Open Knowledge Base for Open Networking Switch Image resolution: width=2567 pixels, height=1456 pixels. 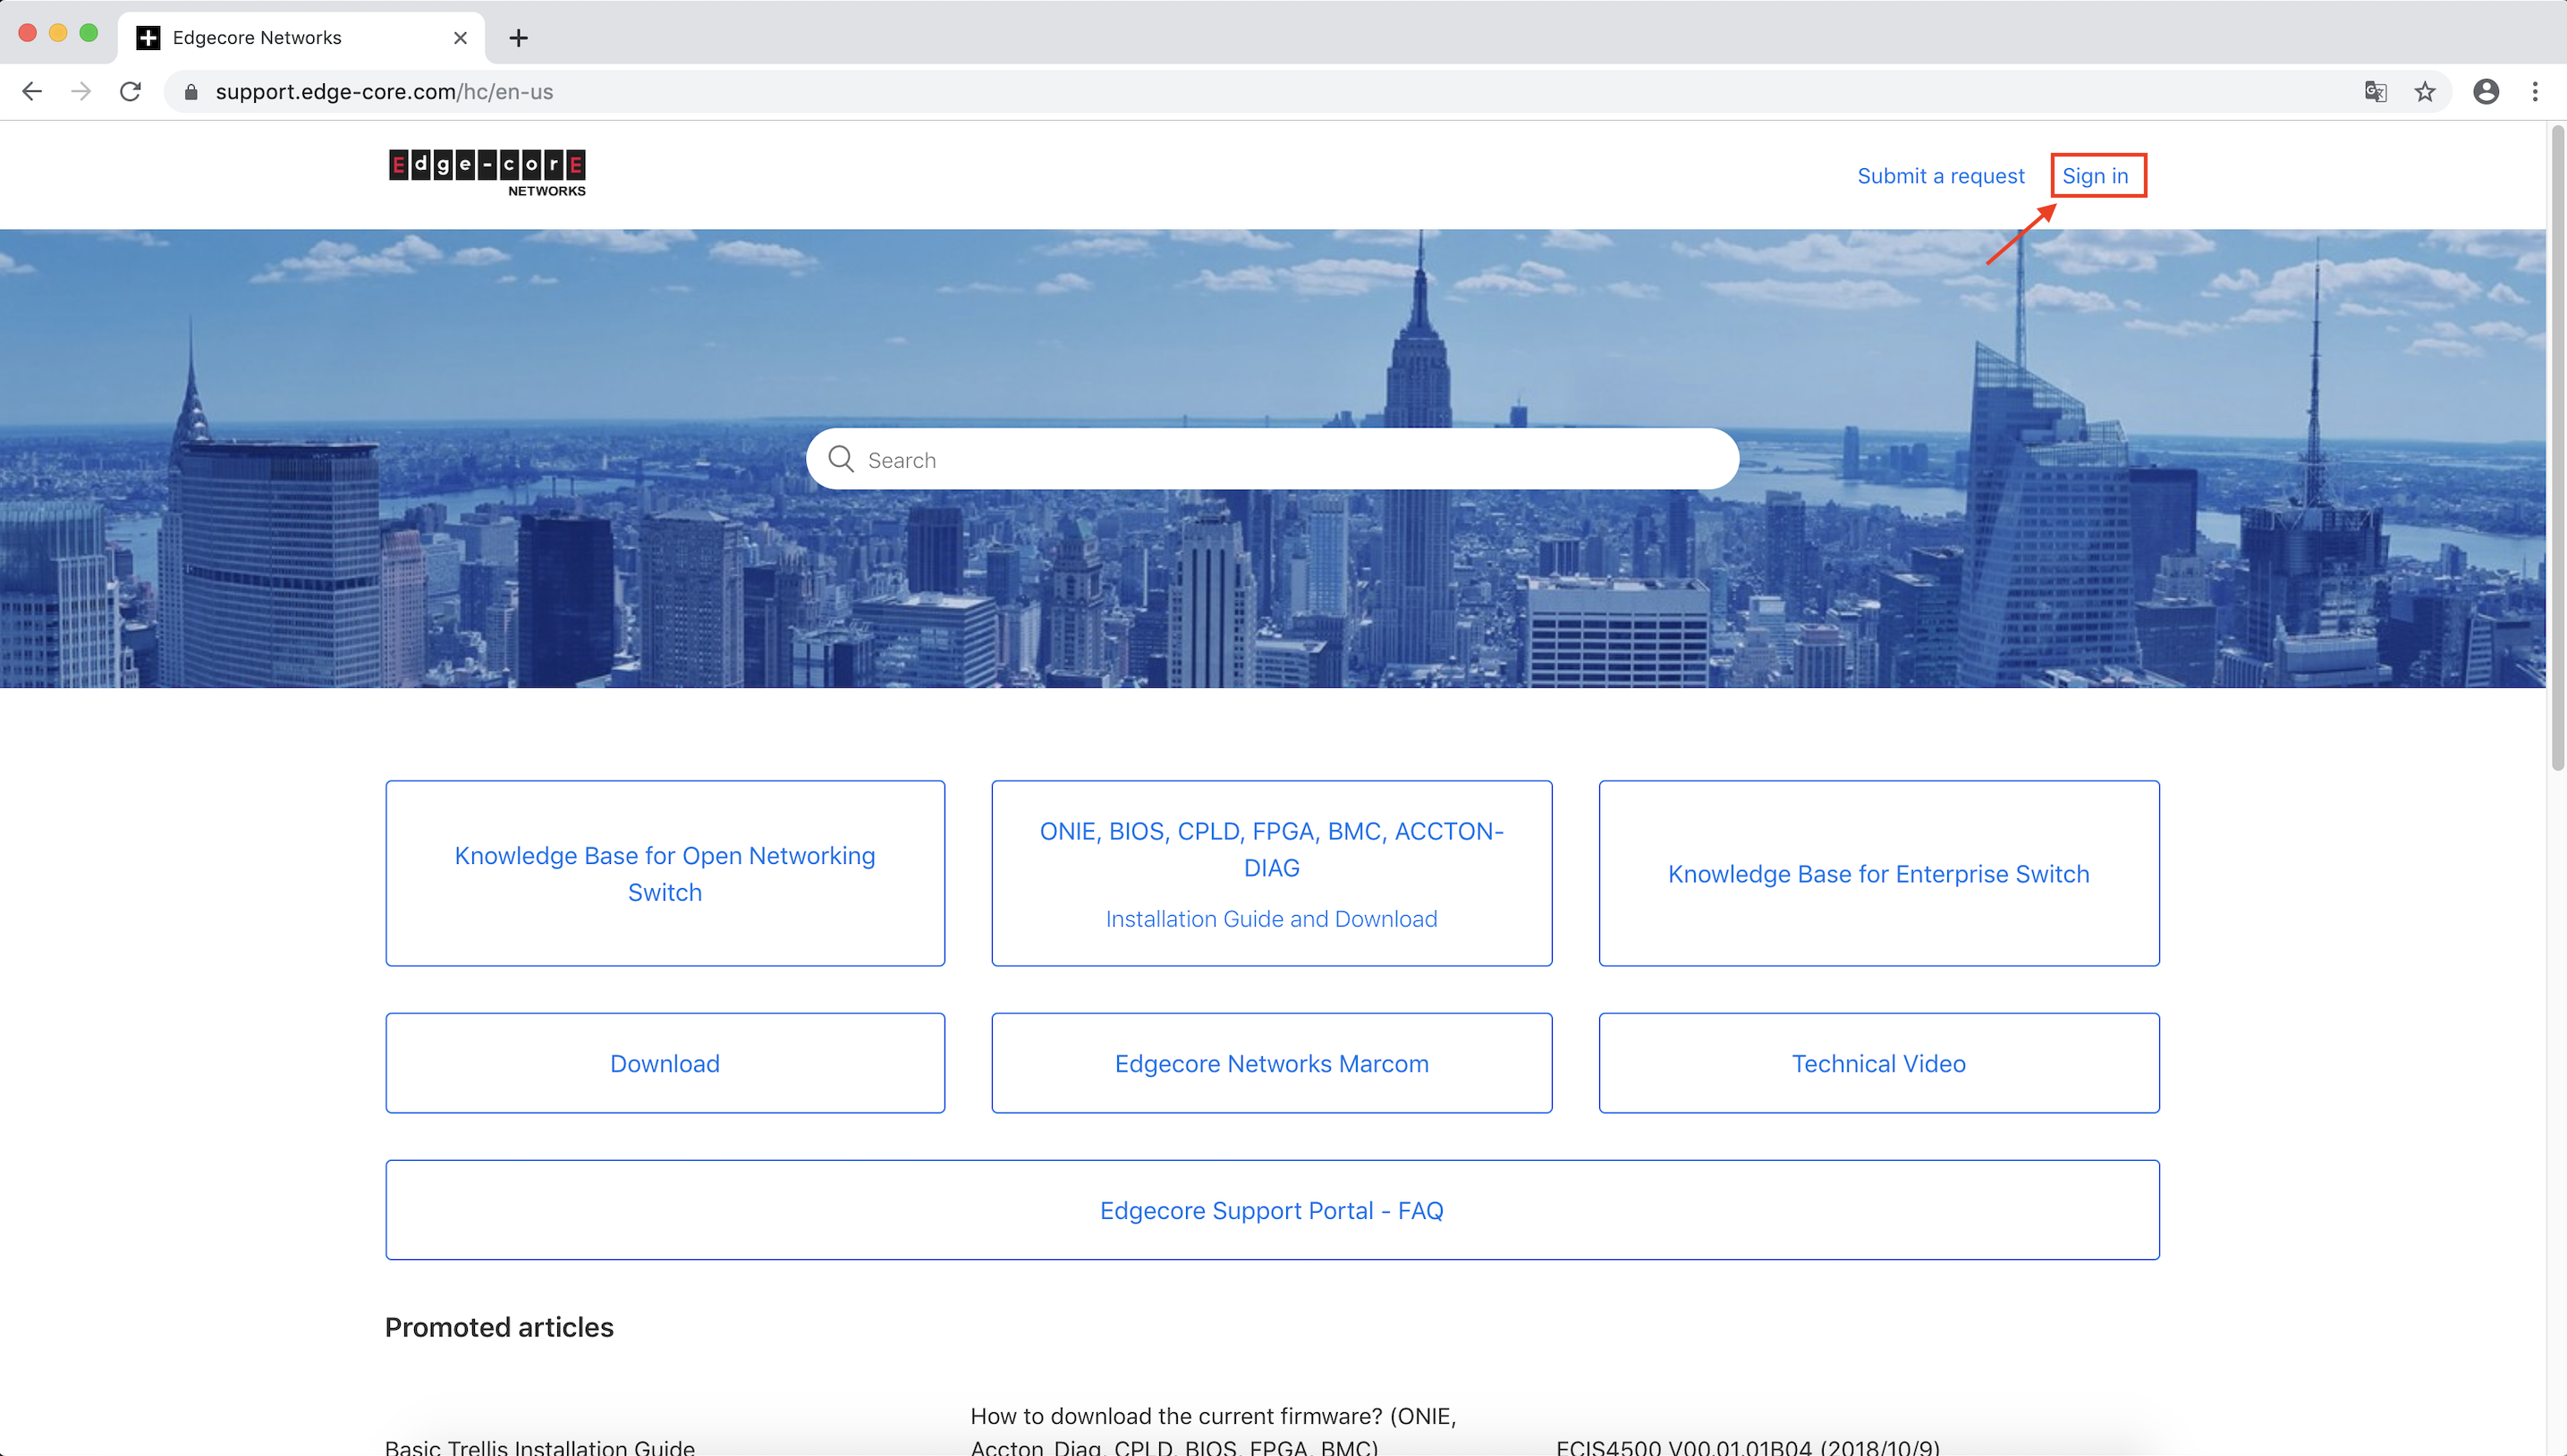click(x=665, y=873)
